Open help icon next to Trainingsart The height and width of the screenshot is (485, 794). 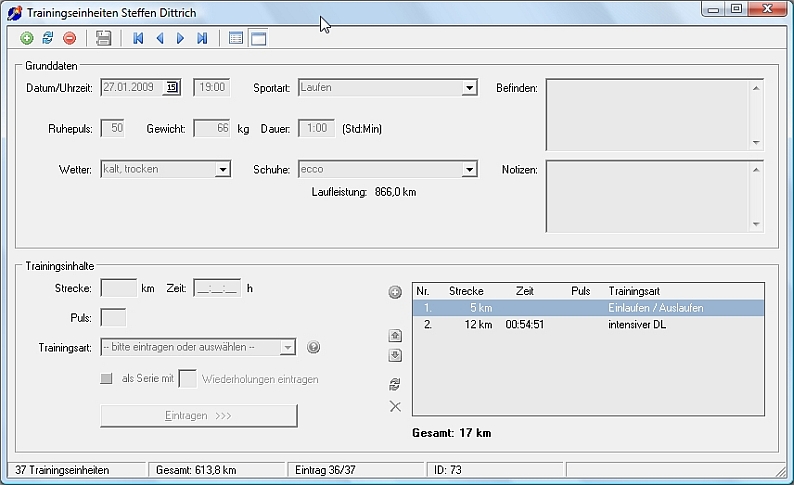(314, 347)
